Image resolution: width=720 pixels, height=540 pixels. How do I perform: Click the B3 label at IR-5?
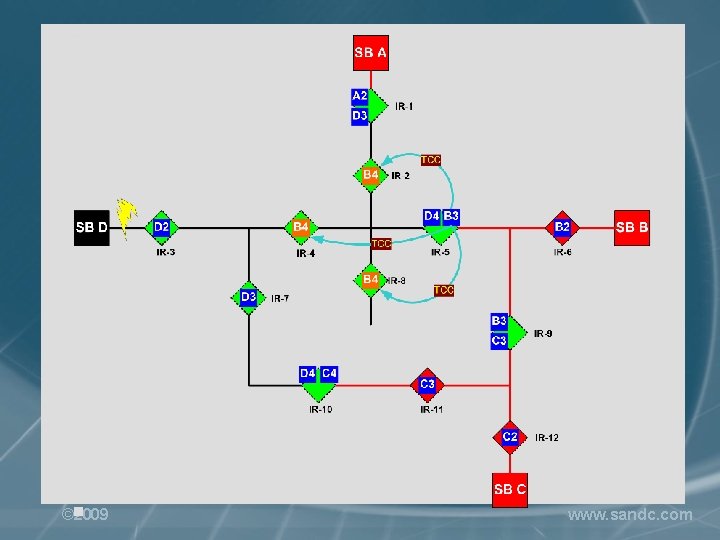(451, 216)
